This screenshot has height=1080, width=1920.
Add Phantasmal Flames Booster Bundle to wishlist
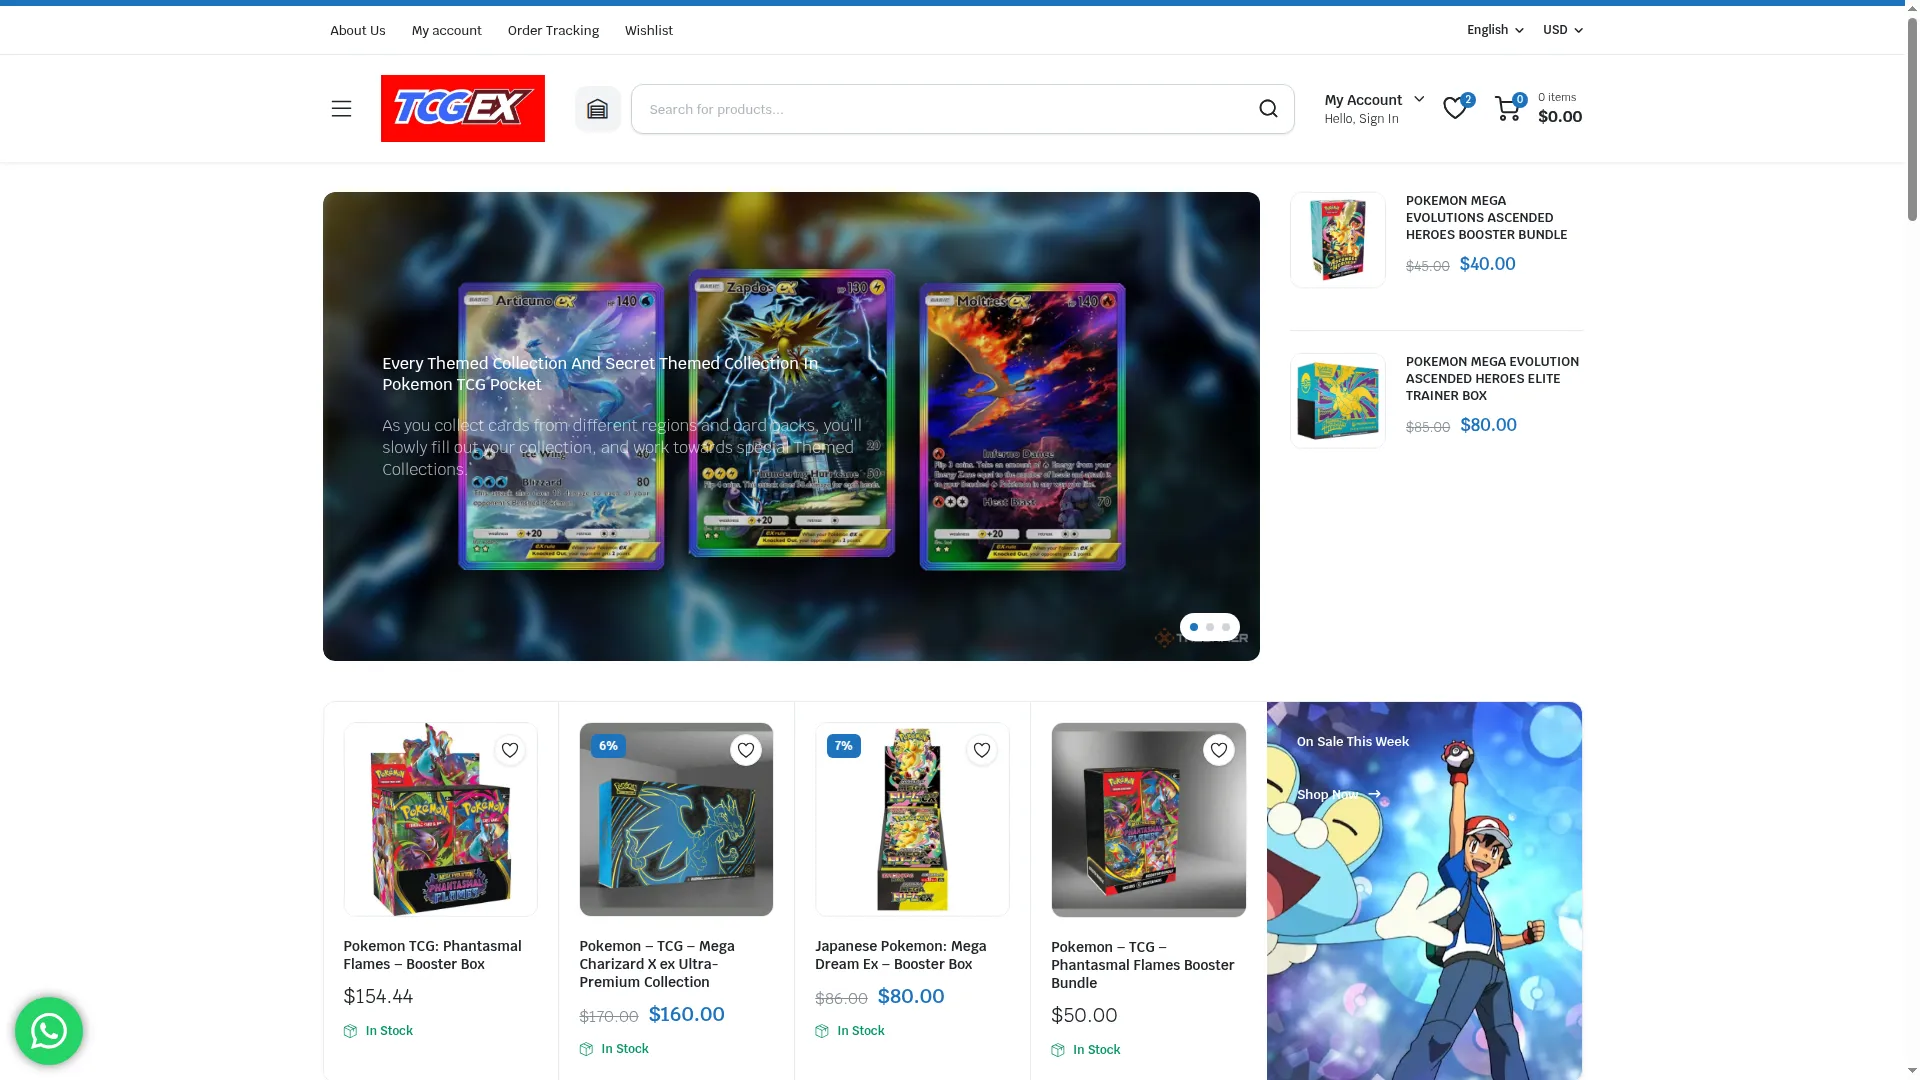click(x=1218, y=750)
